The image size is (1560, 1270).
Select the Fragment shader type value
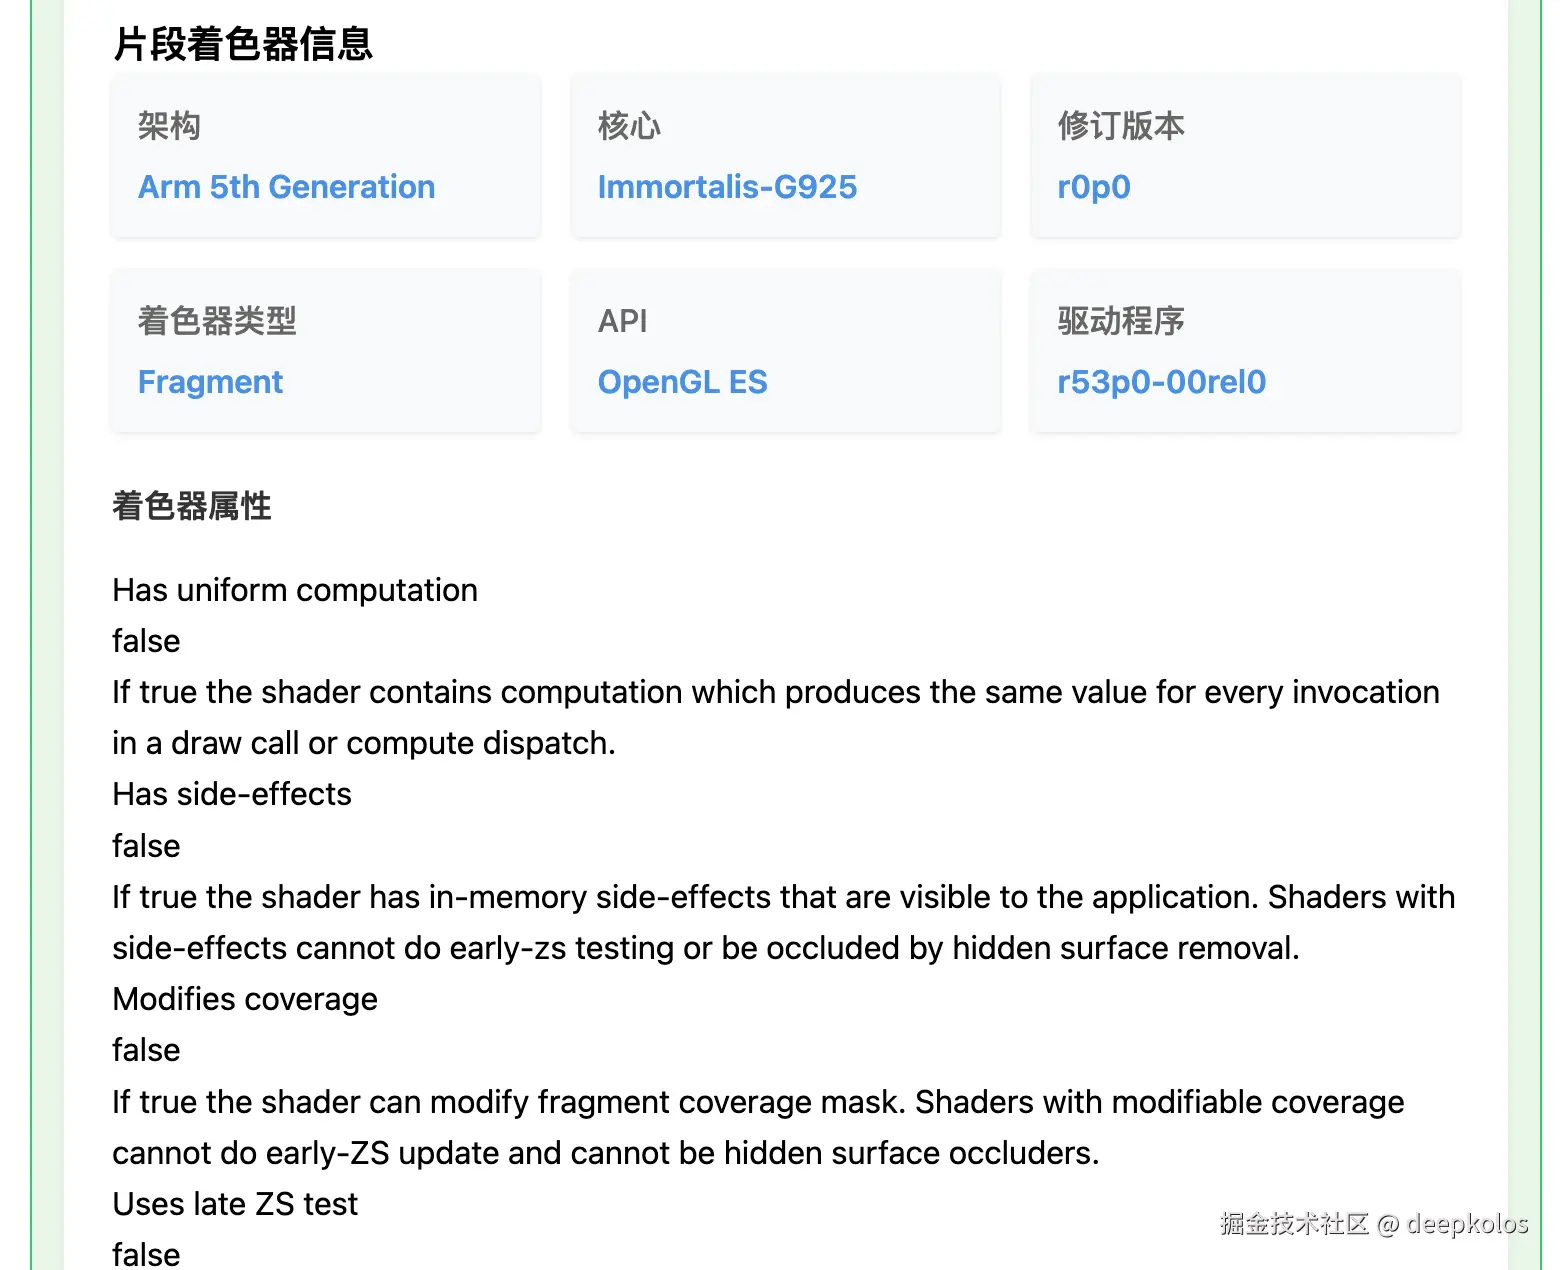coord(210,382)
